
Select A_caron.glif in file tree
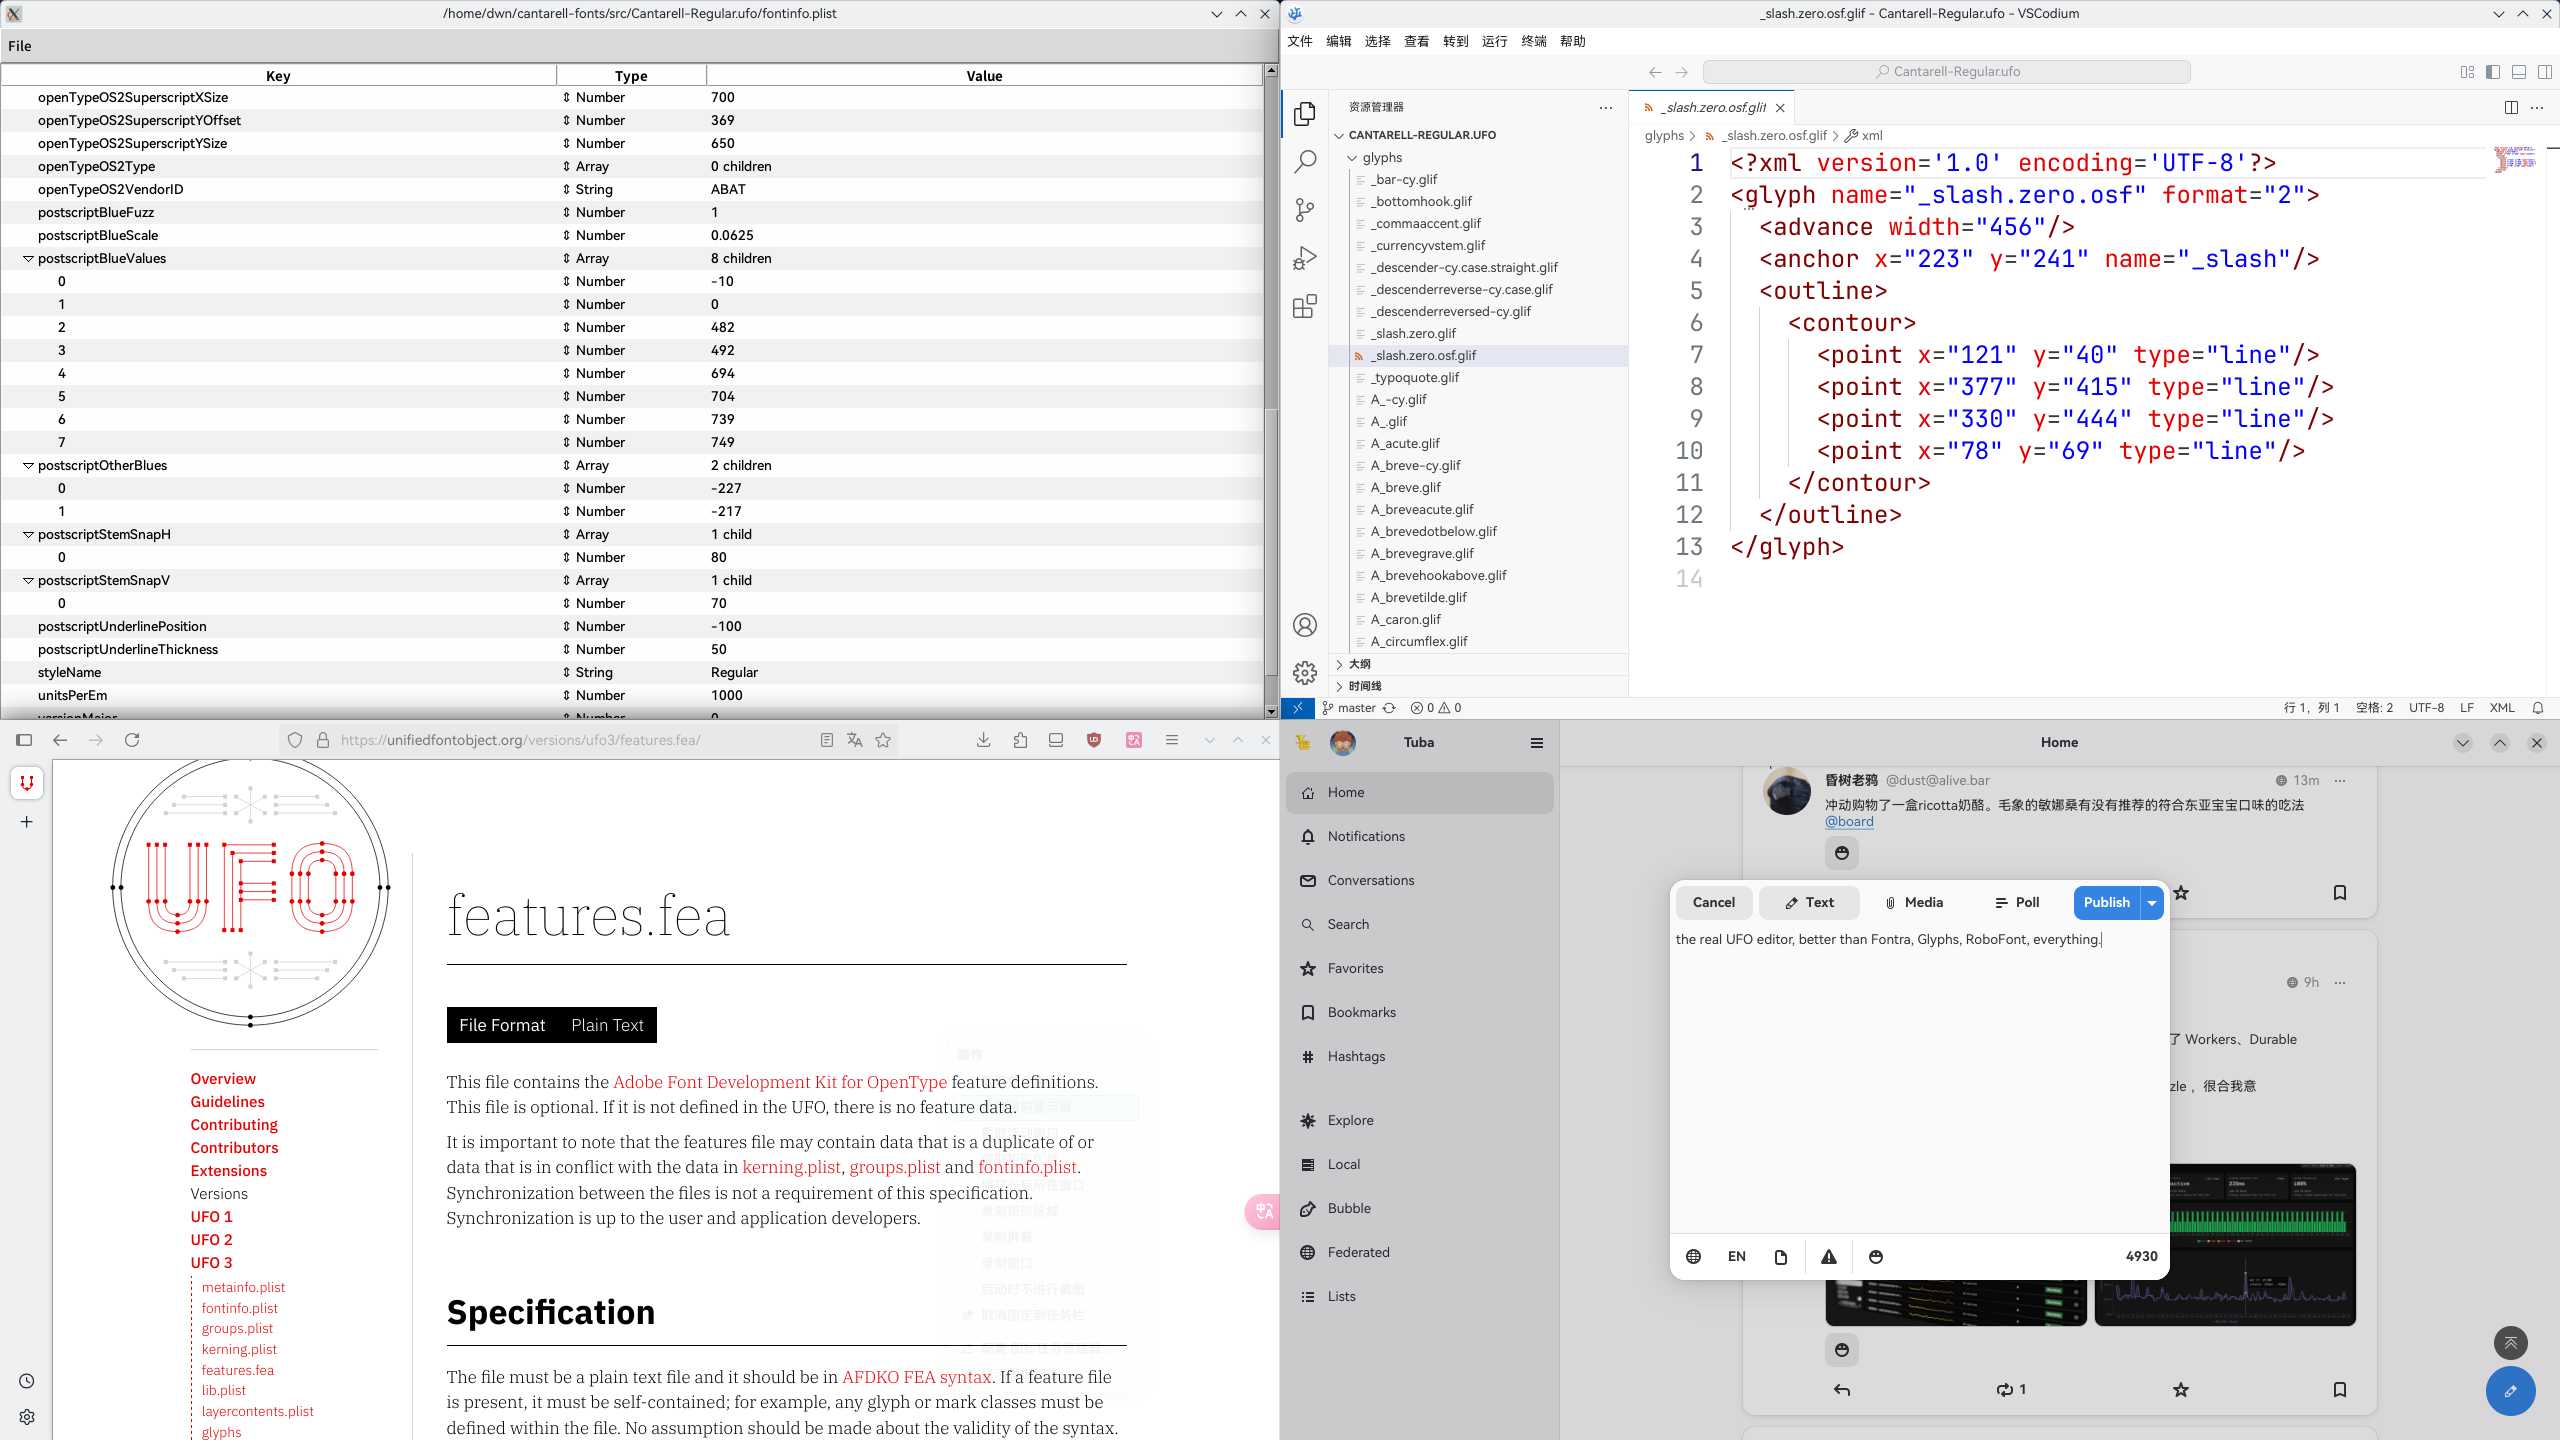point(1405,619)
